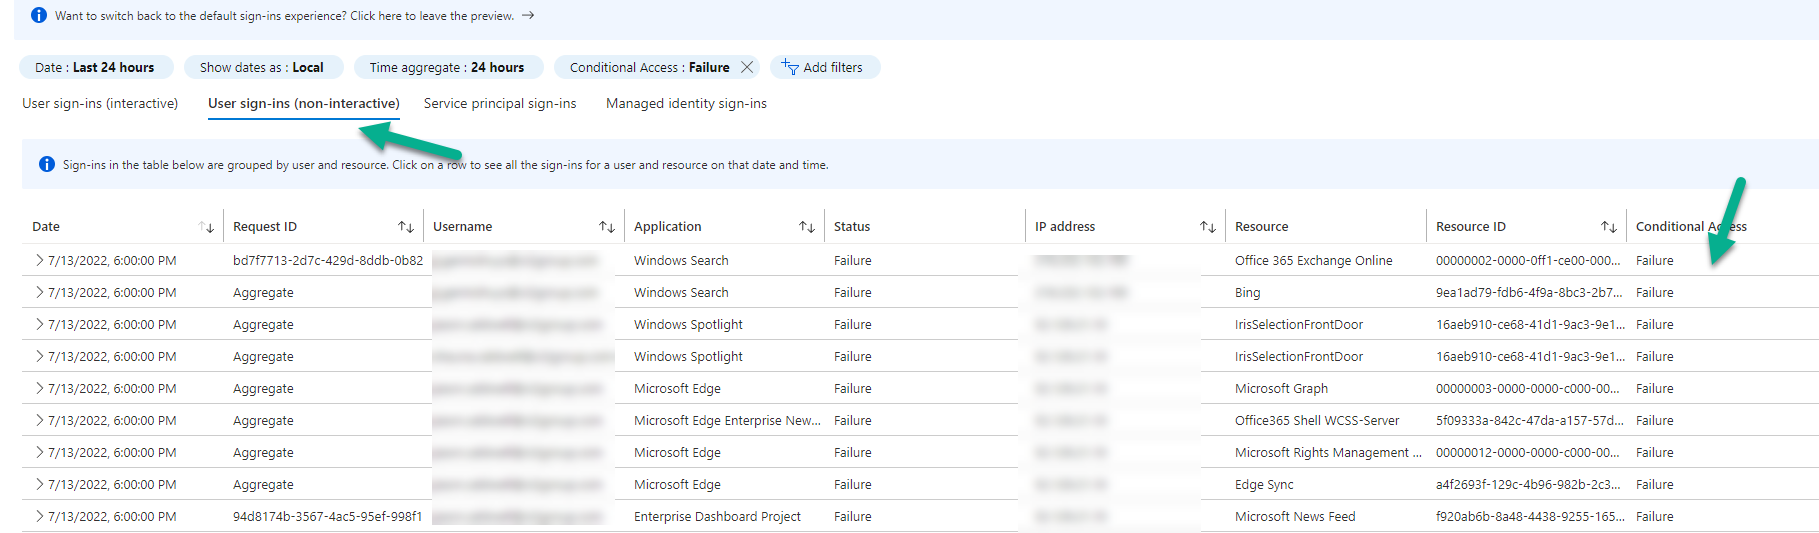1819x533 pixels.
Task: Switch to User sign-ins (interactive) tab
Action: 100,103
